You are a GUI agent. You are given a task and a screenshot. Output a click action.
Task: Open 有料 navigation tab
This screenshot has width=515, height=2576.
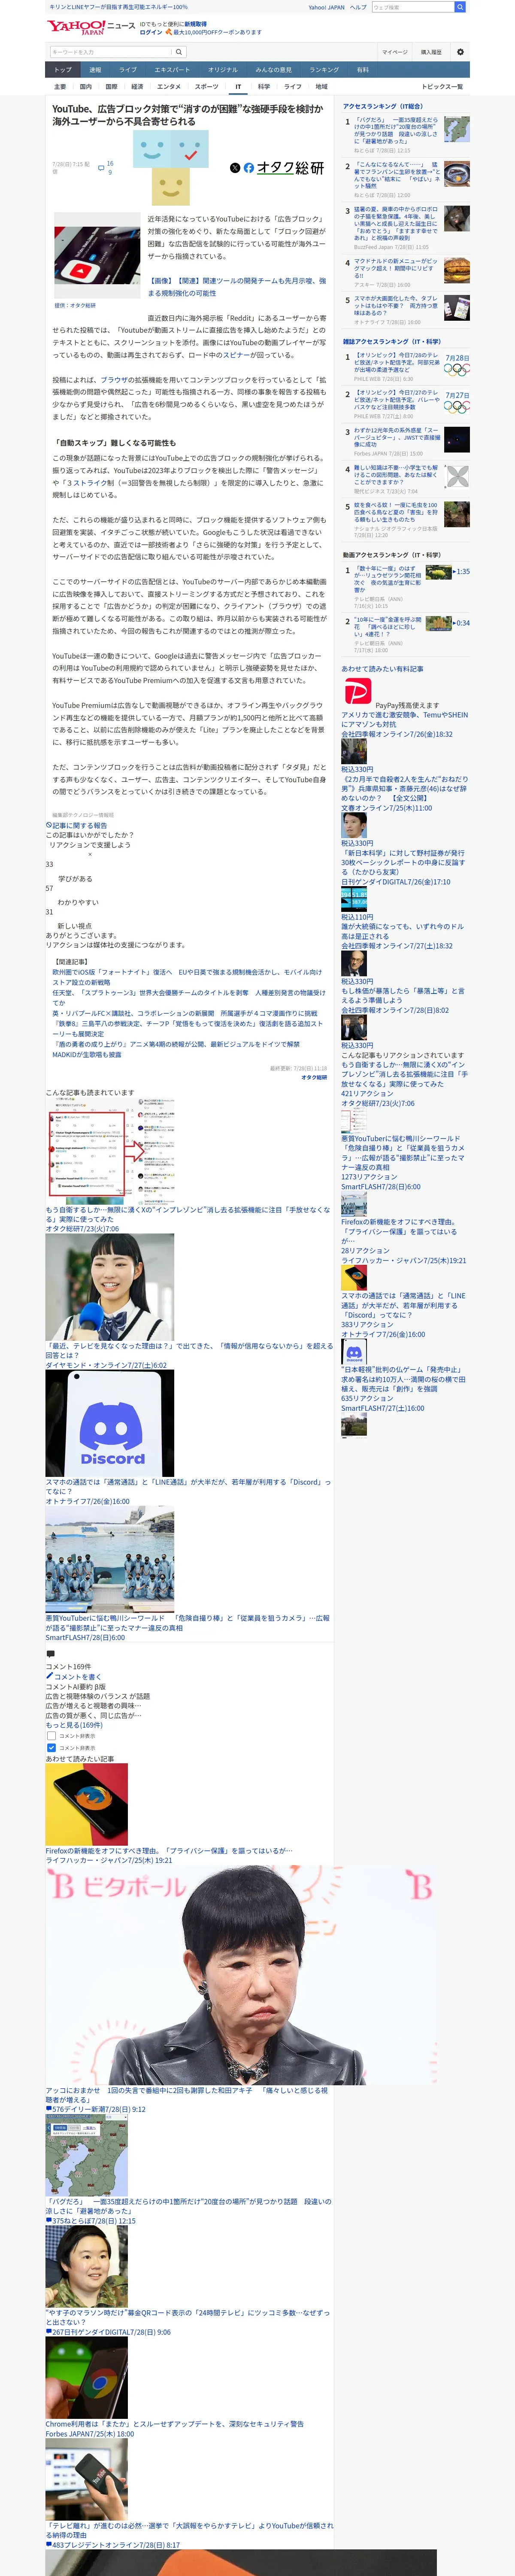pyautogui.click(x=363, y=70)
